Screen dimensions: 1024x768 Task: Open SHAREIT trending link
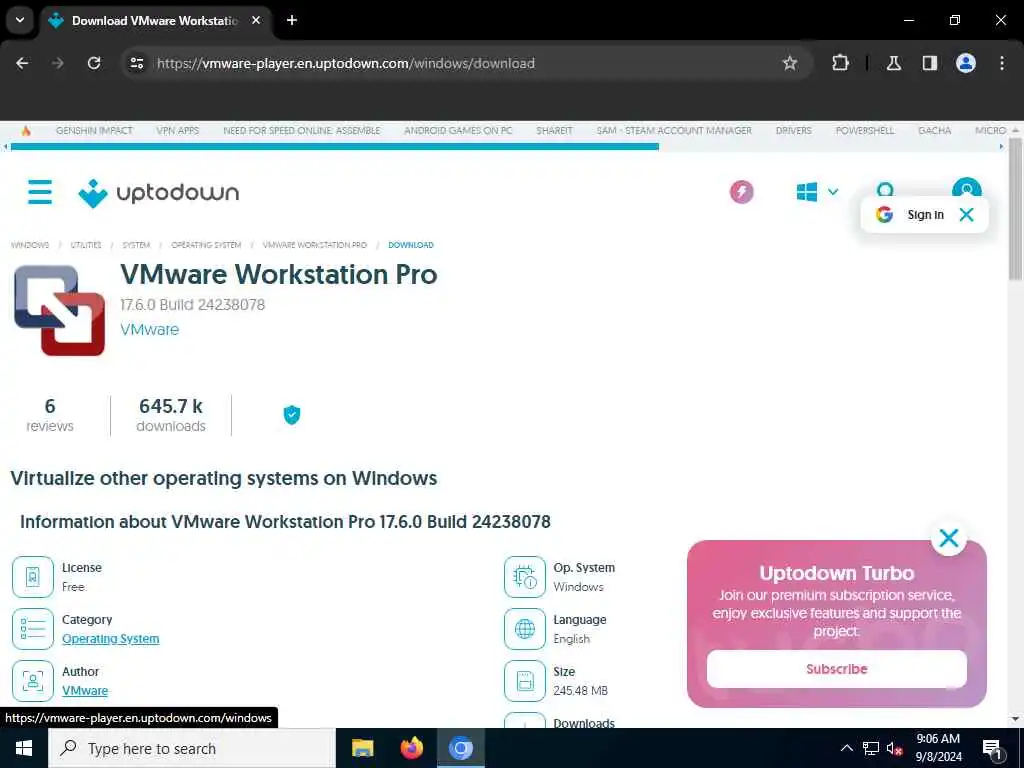point(554,131)
